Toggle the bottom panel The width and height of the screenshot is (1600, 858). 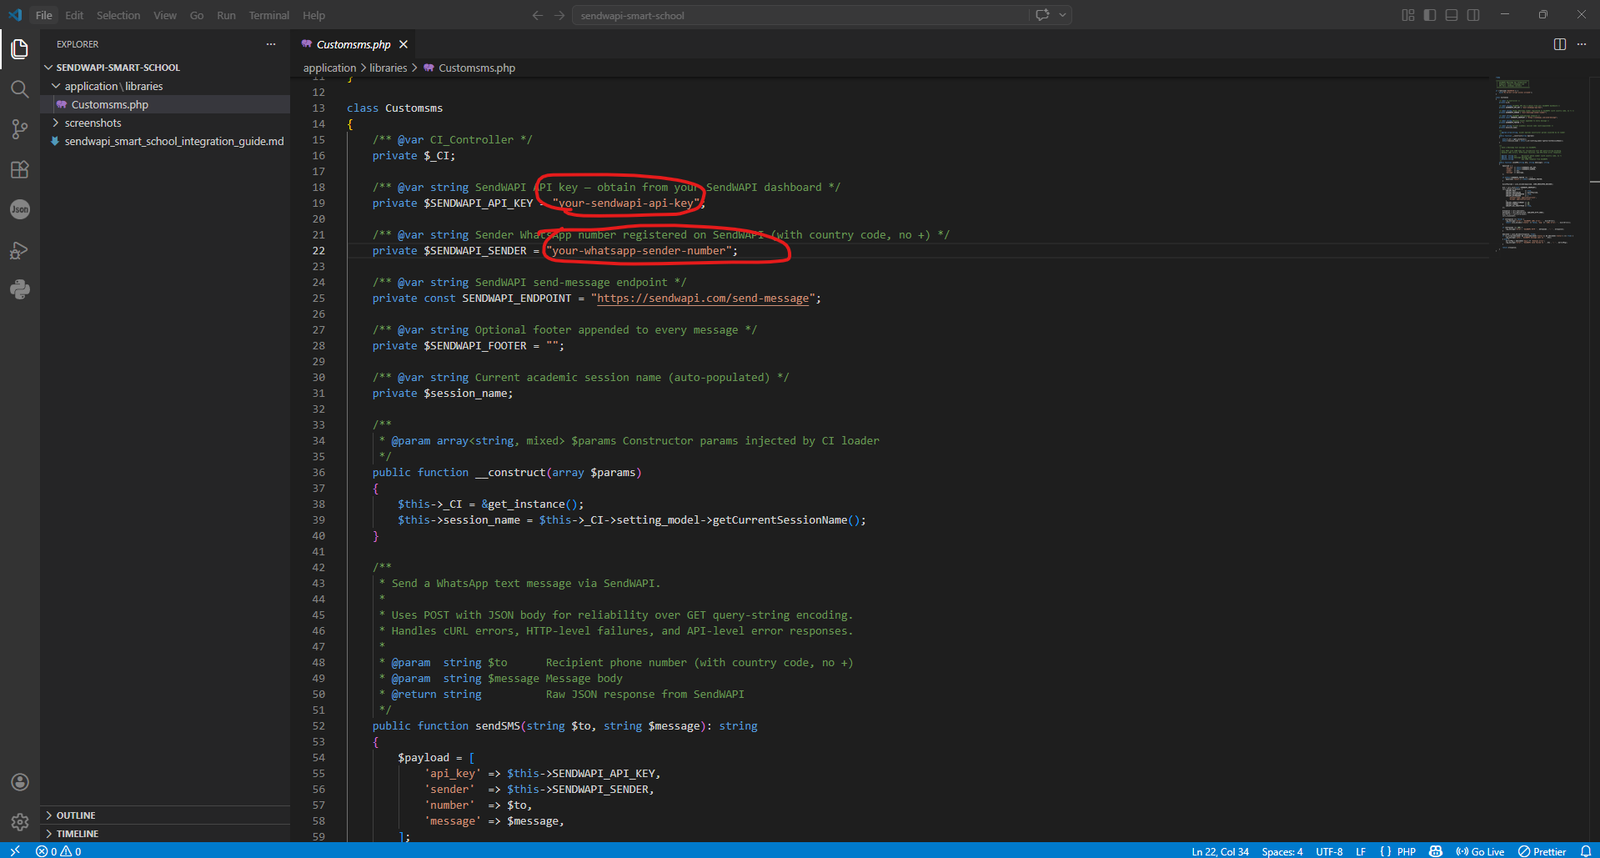point(1452,15)
